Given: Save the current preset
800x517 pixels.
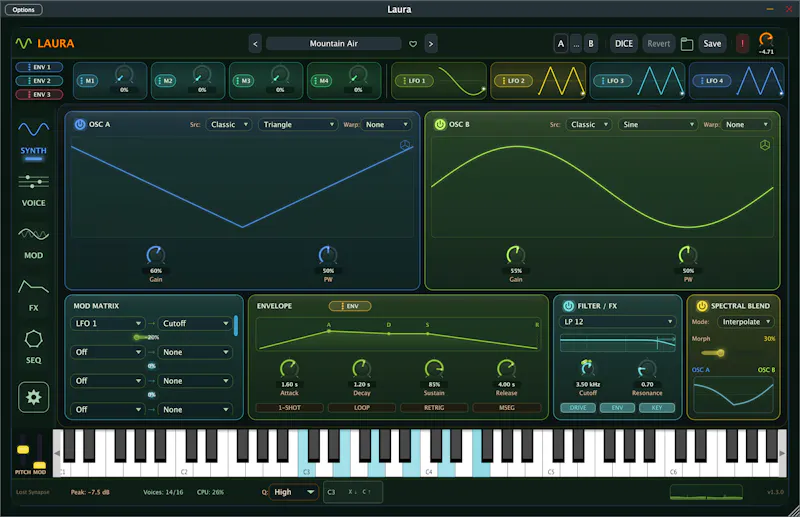Looking at the screenshot, I should 712,44.
